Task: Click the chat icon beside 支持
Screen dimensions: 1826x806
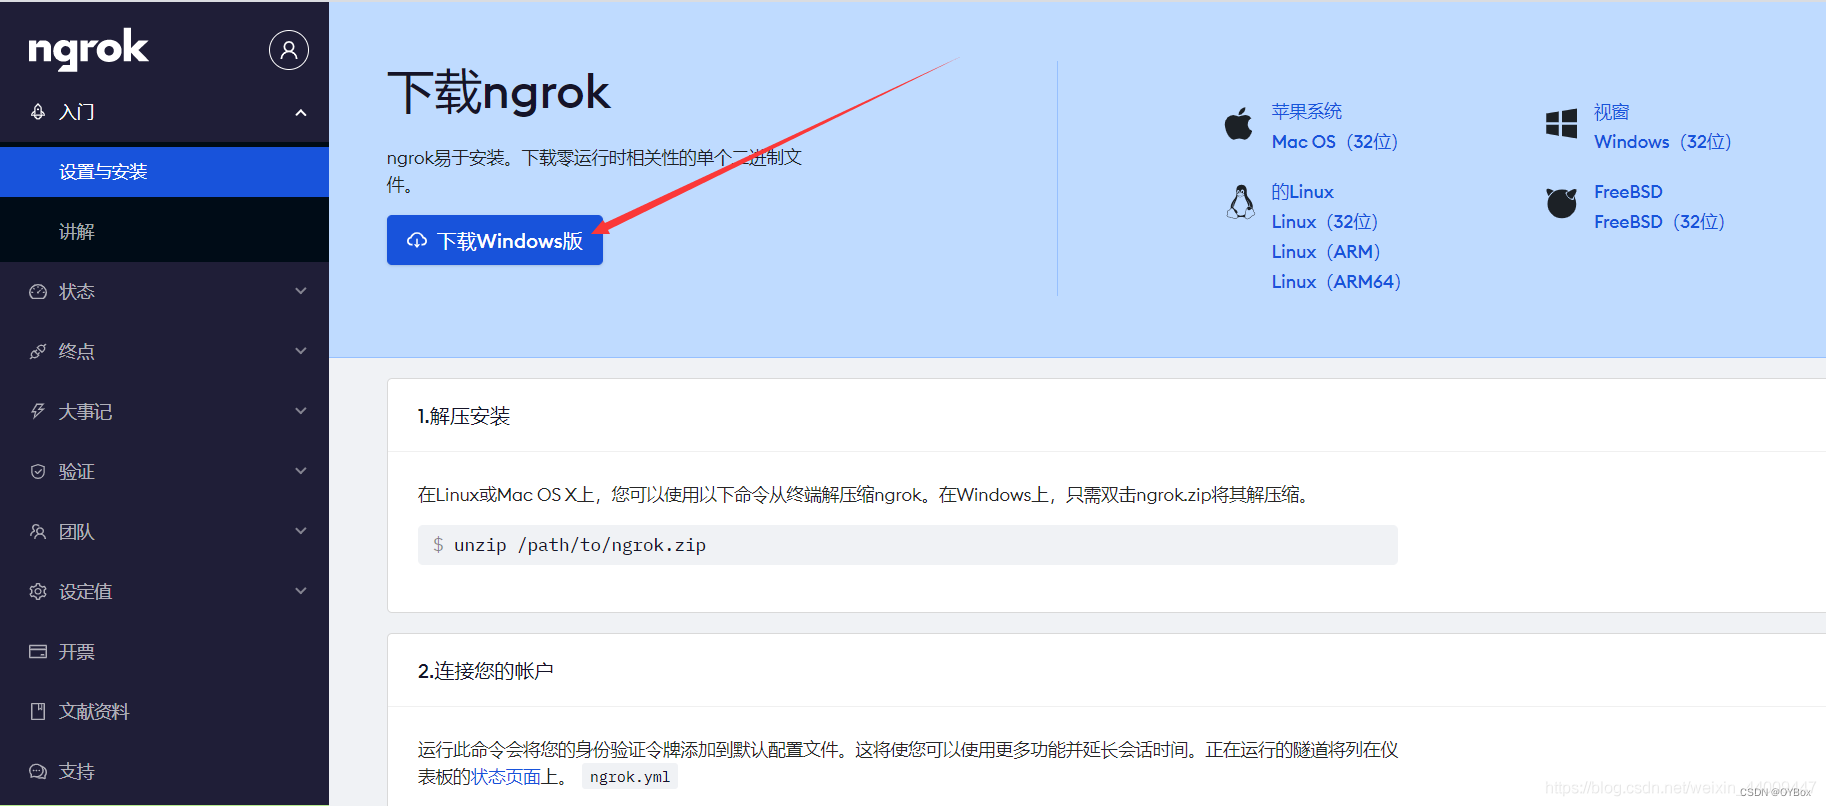Action: tap(38, 771)
